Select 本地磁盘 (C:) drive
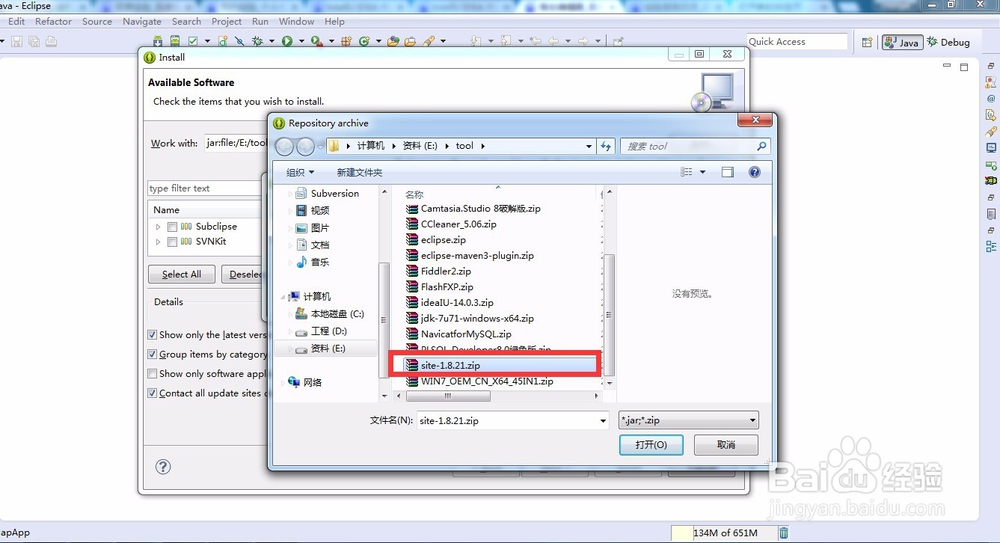 (x=330, y=314)
